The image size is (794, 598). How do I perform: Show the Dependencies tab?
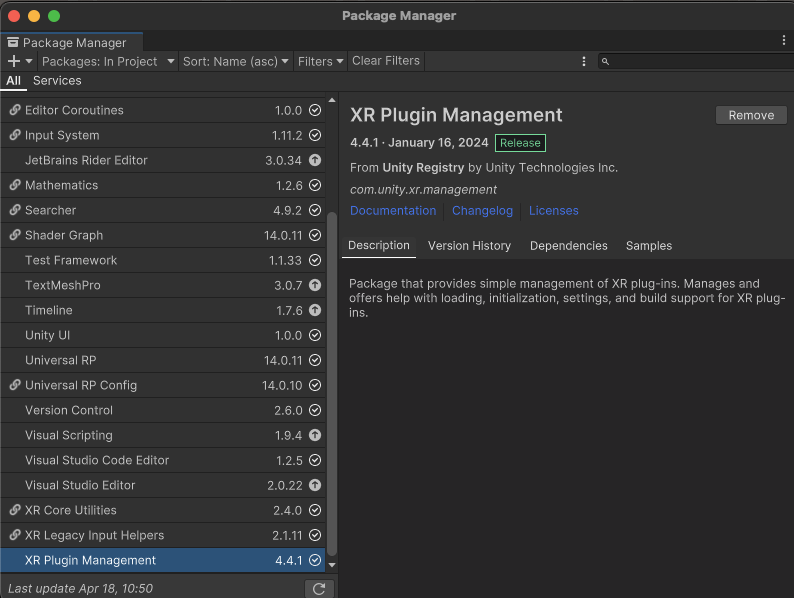pos(569,246)
